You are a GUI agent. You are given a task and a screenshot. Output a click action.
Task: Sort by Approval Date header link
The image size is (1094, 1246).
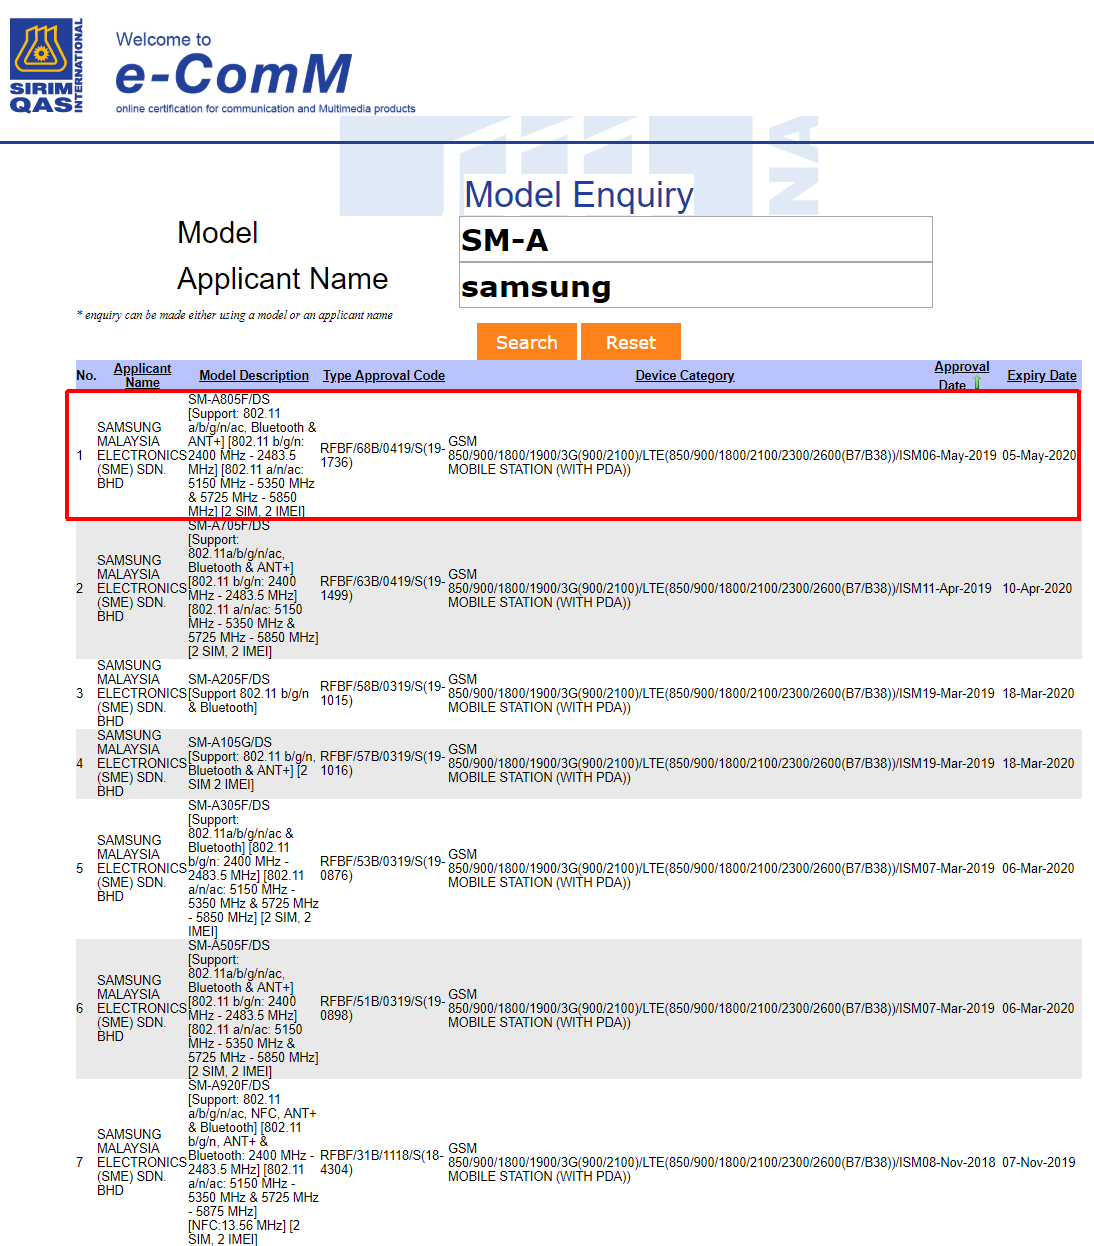point(960,368)
